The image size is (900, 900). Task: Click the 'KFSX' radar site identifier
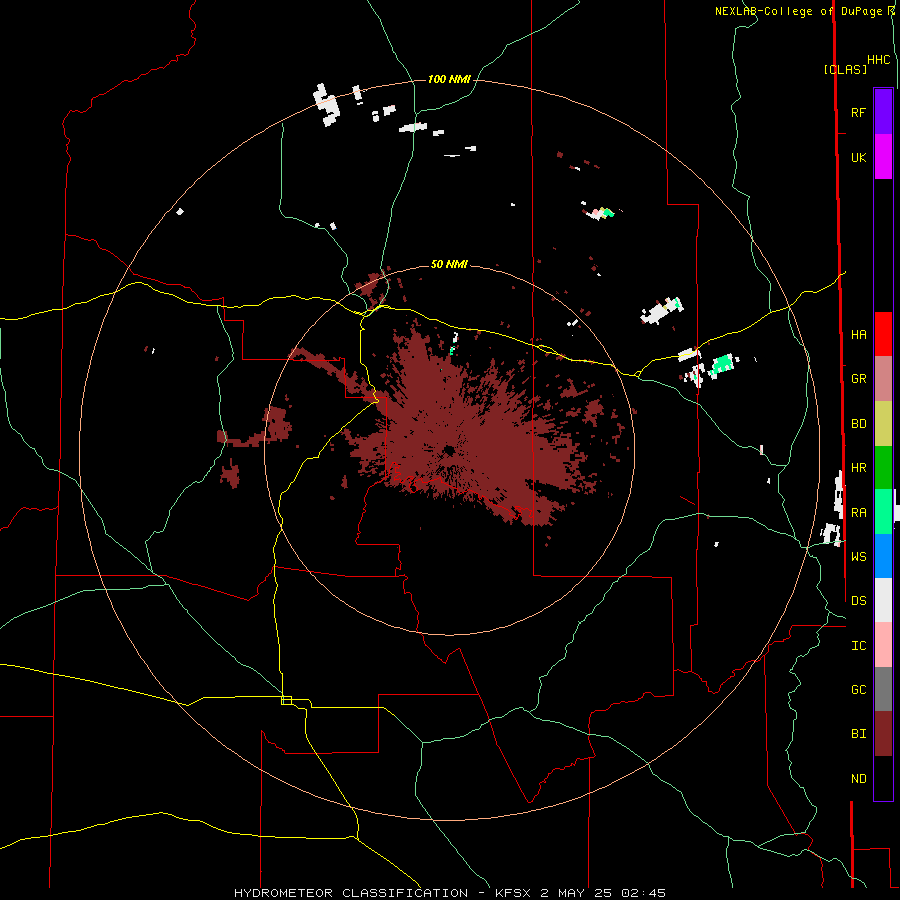point(513,893)
